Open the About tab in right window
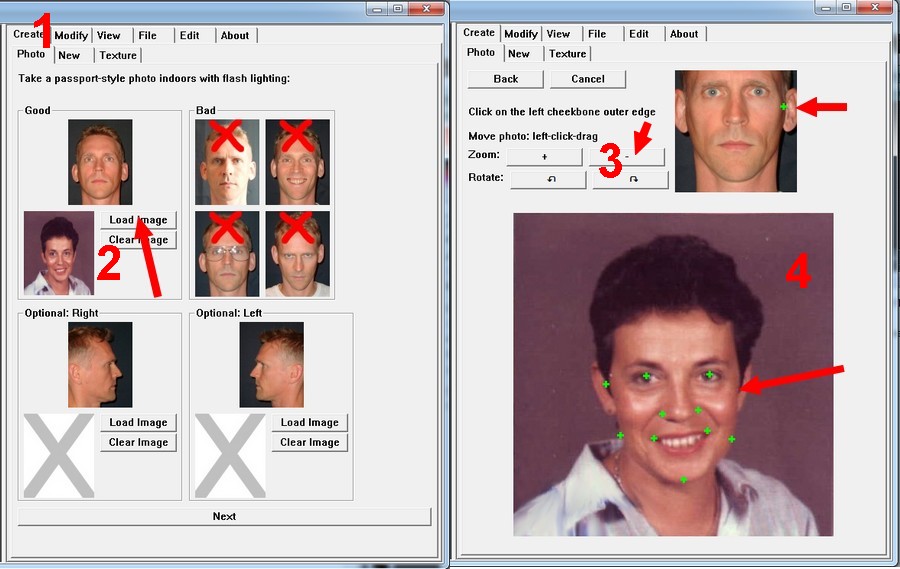Image resolution: width=900 pixels, height=569 pixels. [684, 34]
